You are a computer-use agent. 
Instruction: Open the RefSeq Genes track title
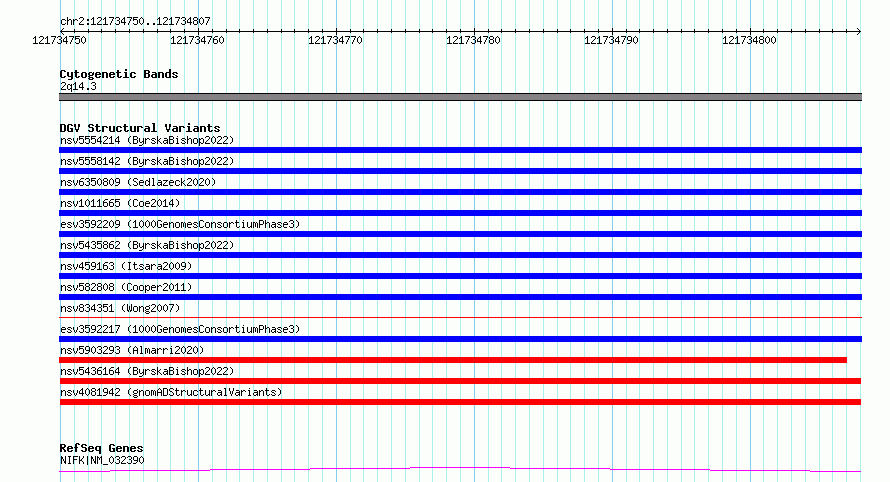101,448
